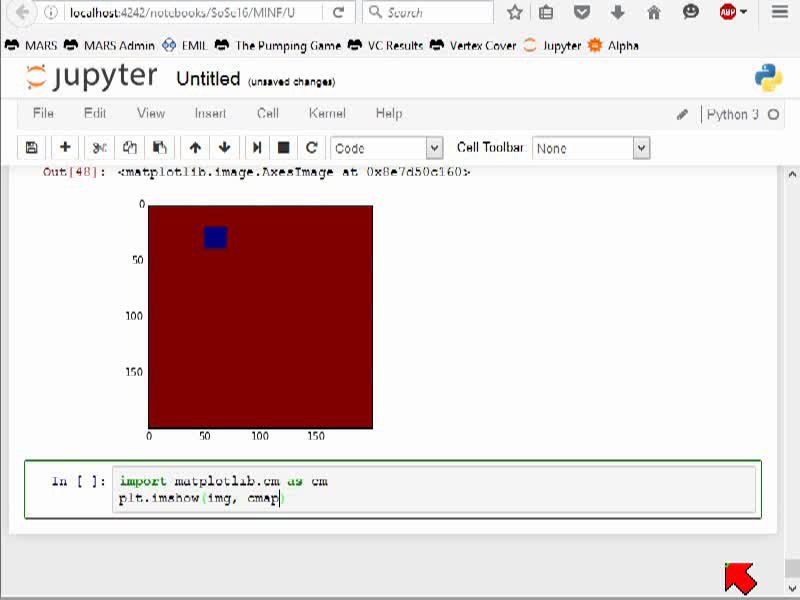Open the Downloads arrow icon

(617, 12)
